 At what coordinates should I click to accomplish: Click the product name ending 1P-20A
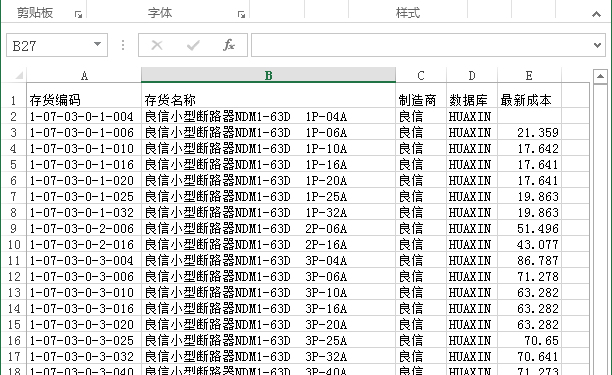[268, 180]
